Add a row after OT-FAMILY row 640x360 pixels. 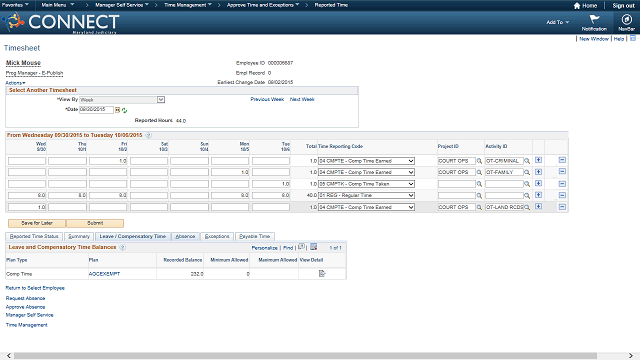pos(538,171)
